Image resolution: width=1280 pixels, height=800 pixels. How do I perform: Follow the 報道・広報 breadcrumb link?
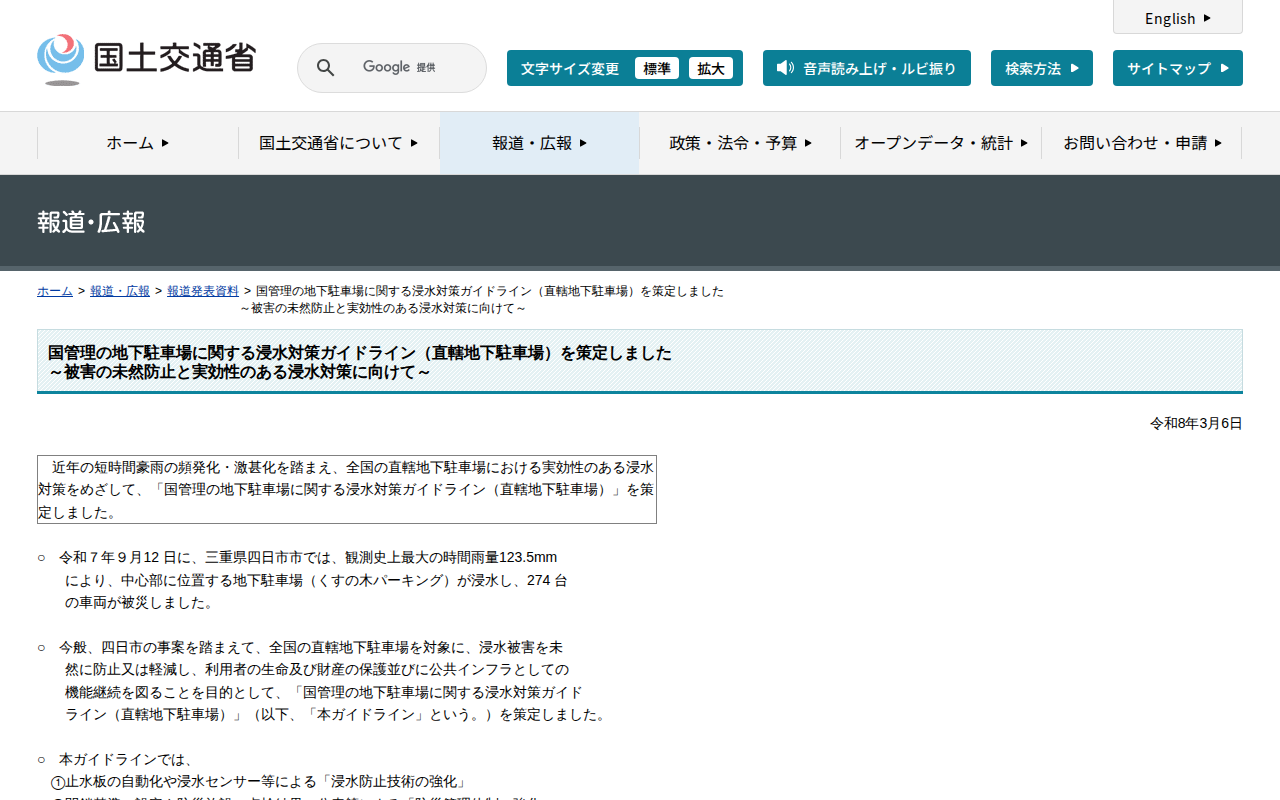click(x=120, y=291)
